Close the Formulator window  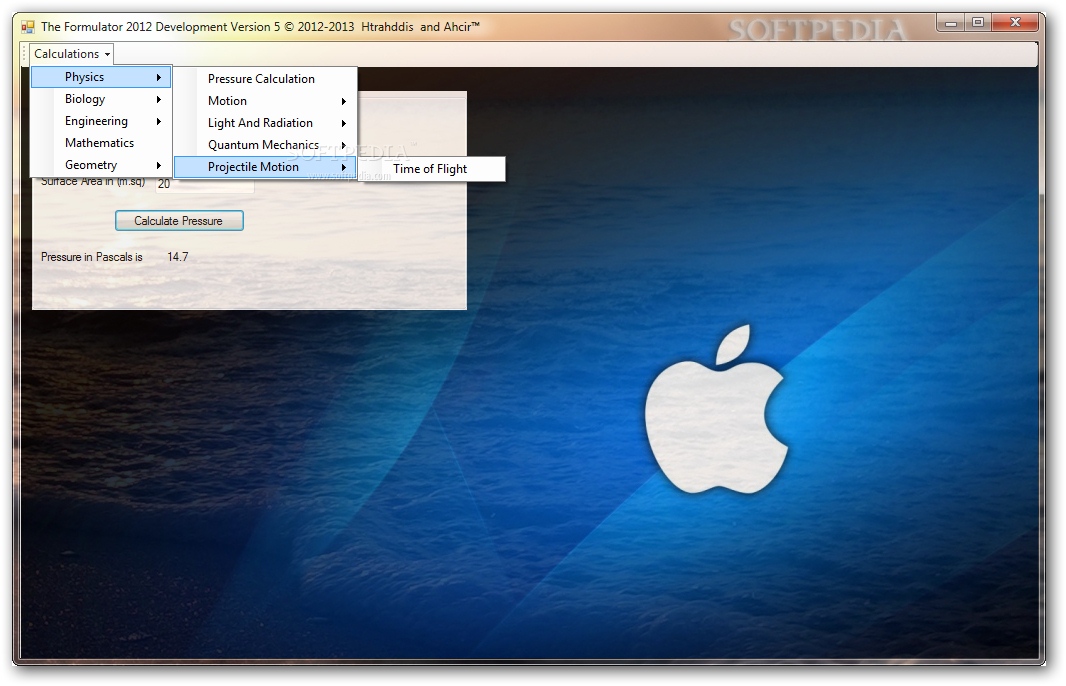[x=1016, y=23]
